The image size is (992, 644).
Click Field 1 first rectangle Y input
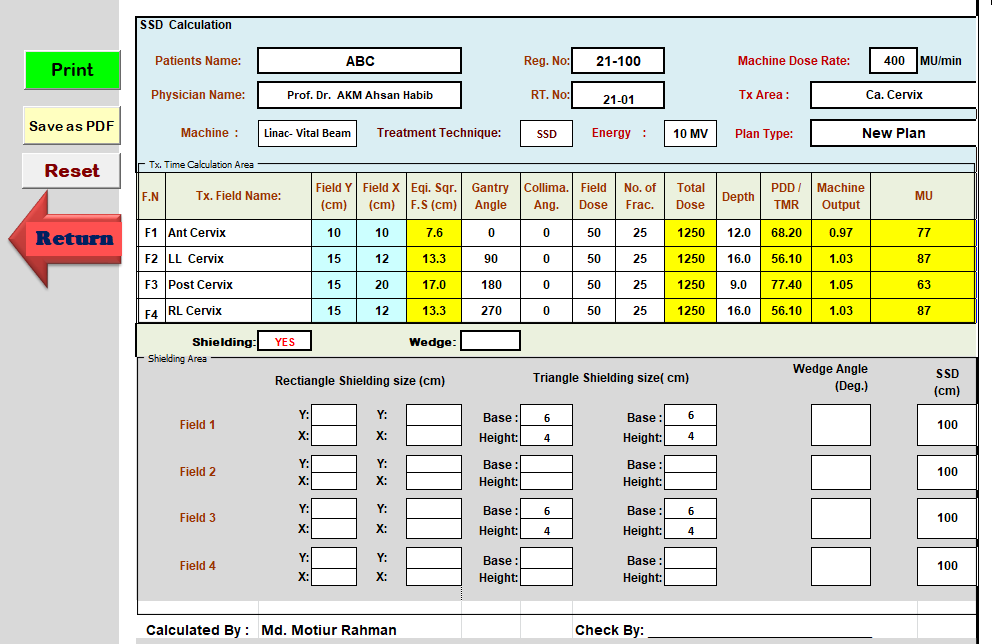[334, 415]
